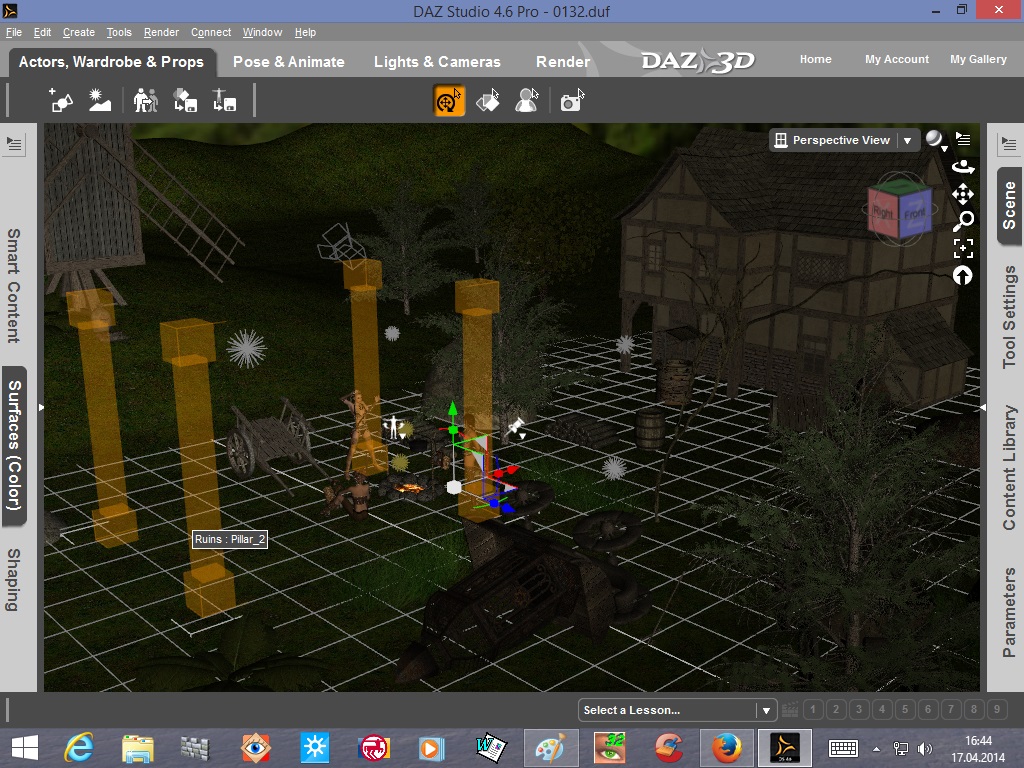Click the green Y-axis manipulator arrow
The width and height of the screenshot is (1024, 768).
453,410
